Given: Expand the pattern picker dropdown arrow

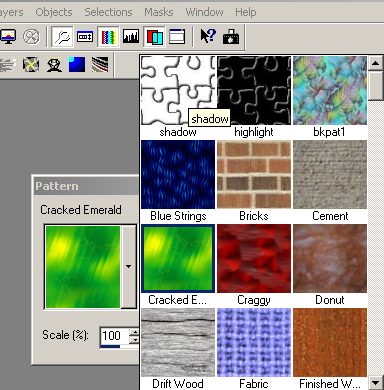Looking at the screenshot, I should pos(129,267).
